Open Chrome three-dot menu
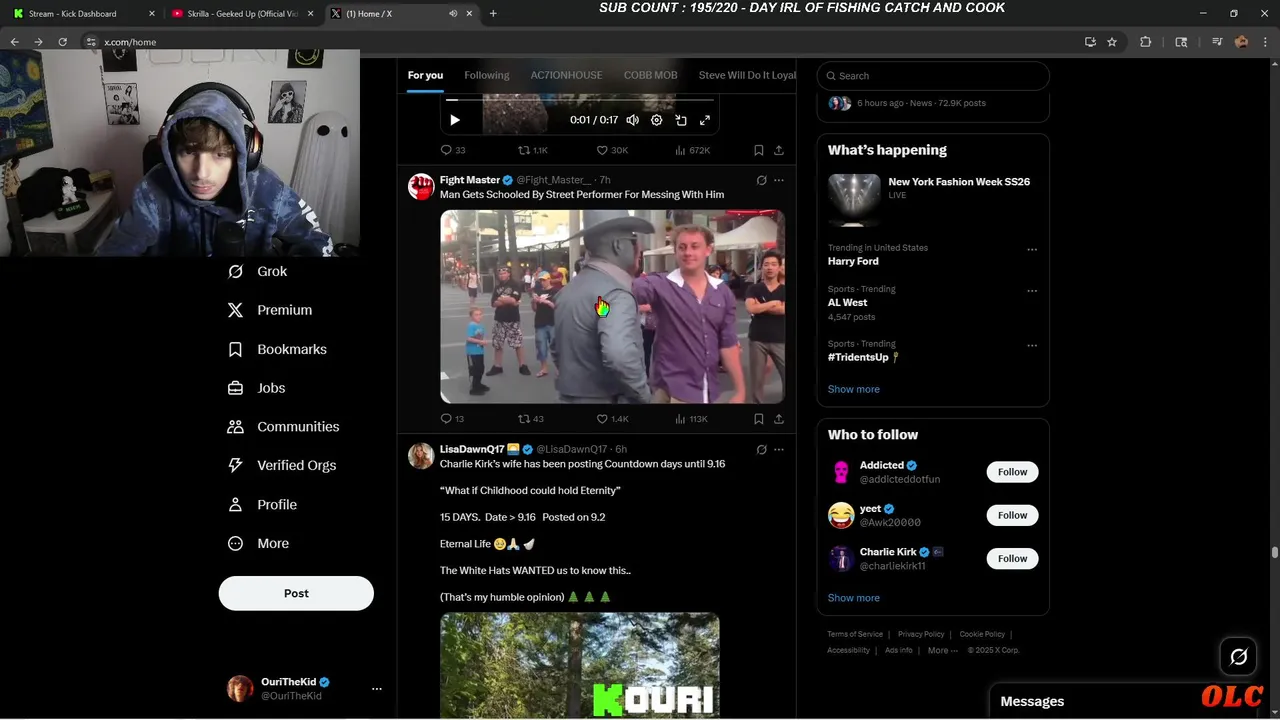Viewport: 1280px width, 720px height. pos(1265,42)
